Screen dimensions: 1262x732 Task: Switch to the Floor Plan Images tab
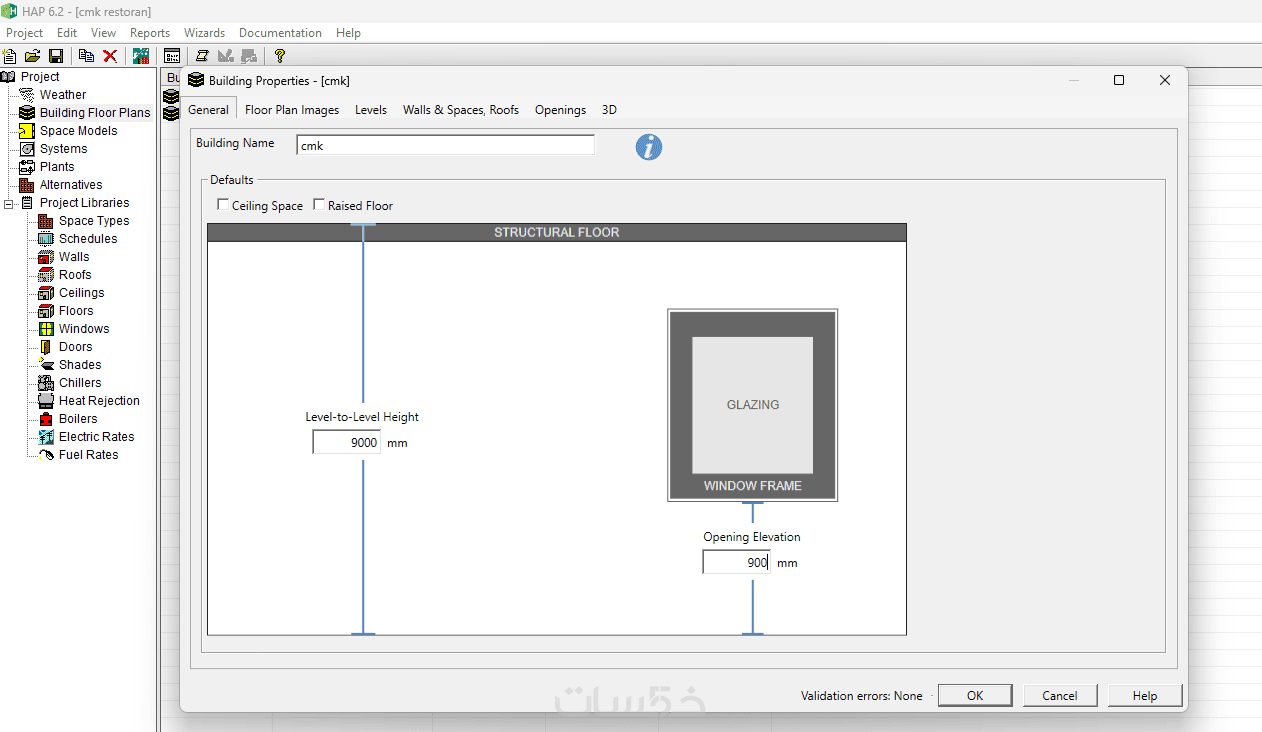pyautogui.click(x=292, y=110)
